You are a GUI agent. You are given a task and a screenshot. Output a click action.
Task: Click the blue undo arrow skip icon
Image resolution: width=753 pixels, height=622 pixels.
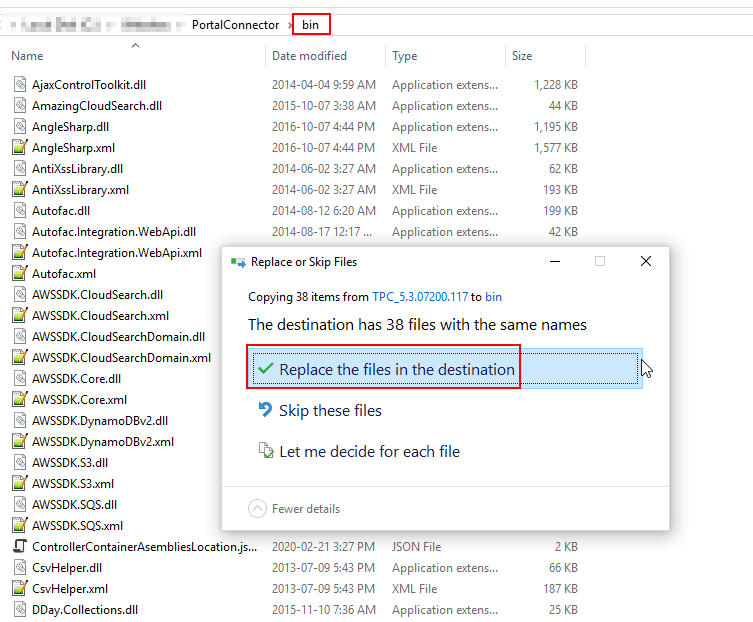pos(265,410)
